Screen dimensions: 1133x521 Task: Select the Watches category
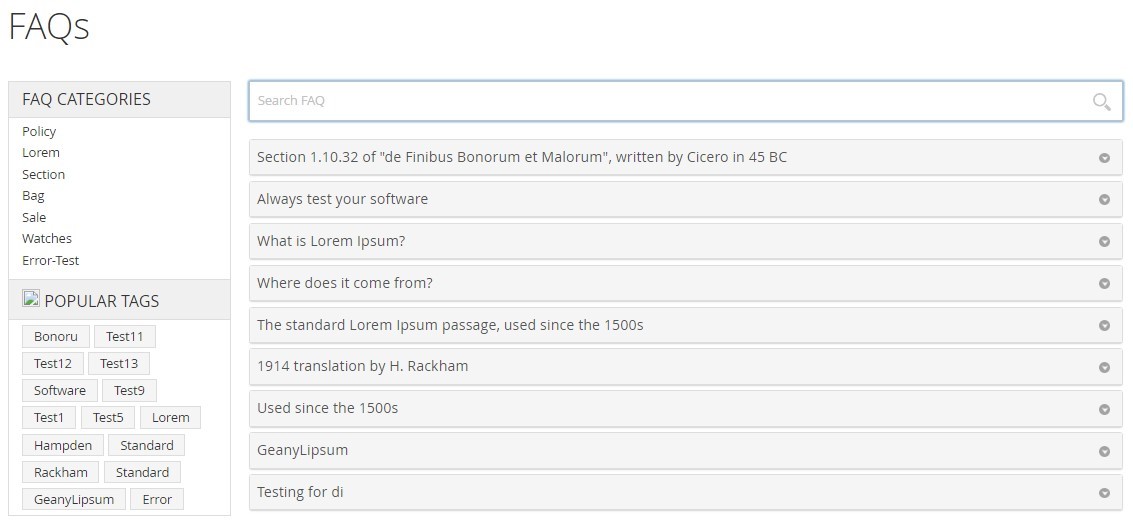[47, 238]
